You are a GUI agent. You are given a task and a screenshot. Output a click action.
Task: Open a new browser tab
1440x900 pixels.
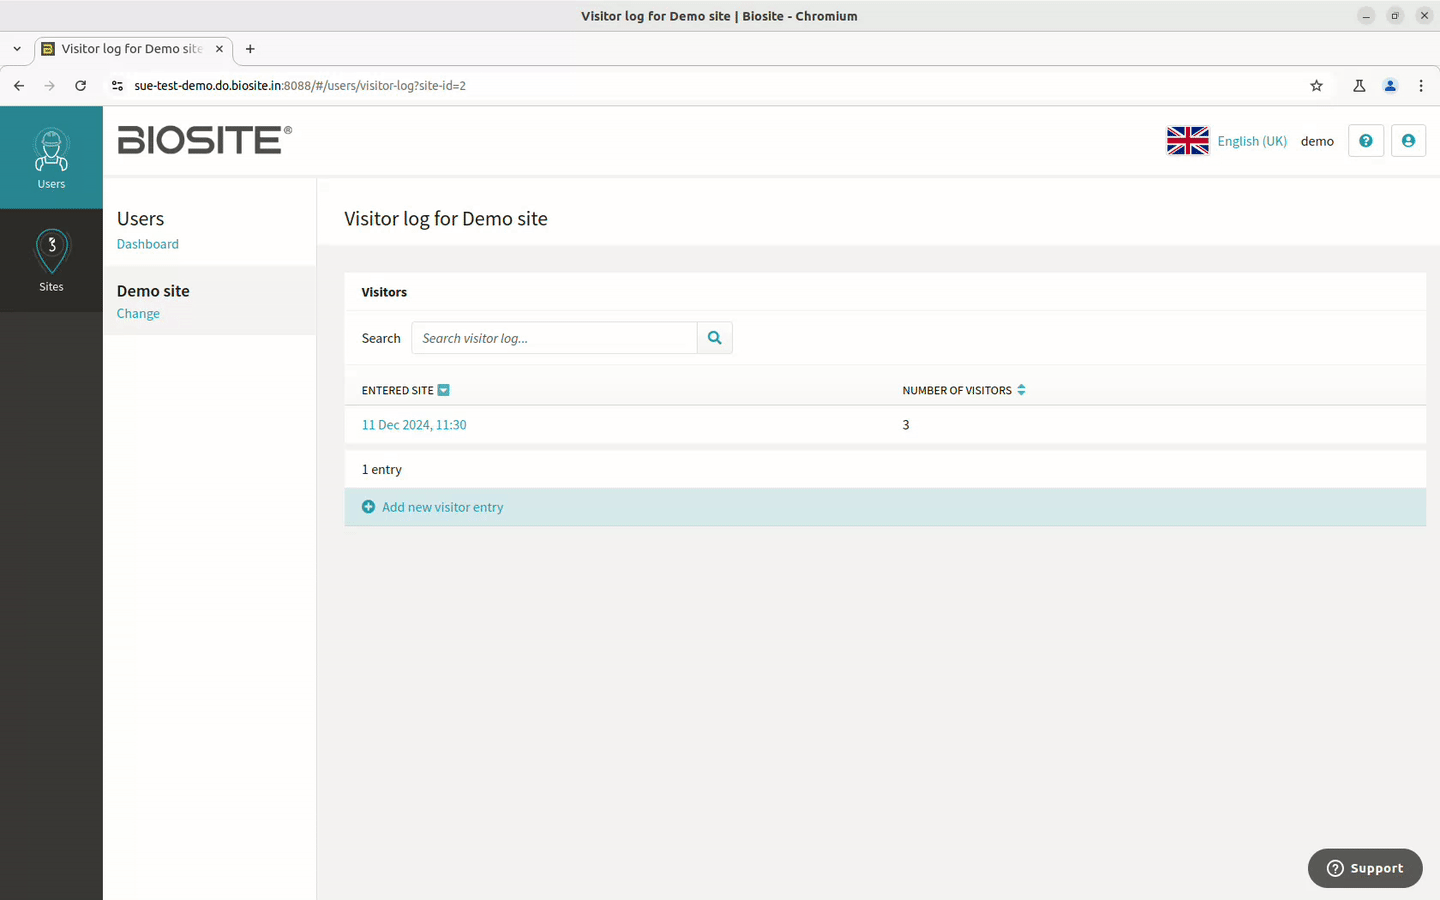pyautogui.click(x=250, y=48)
